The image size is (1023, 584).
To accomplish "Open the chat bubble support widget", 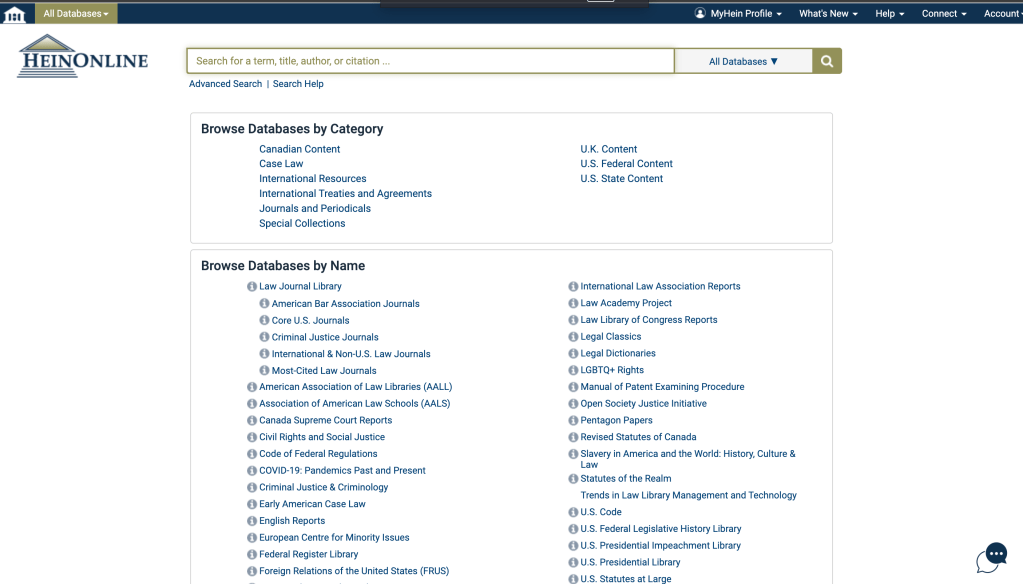I will (x=992, y=557).
